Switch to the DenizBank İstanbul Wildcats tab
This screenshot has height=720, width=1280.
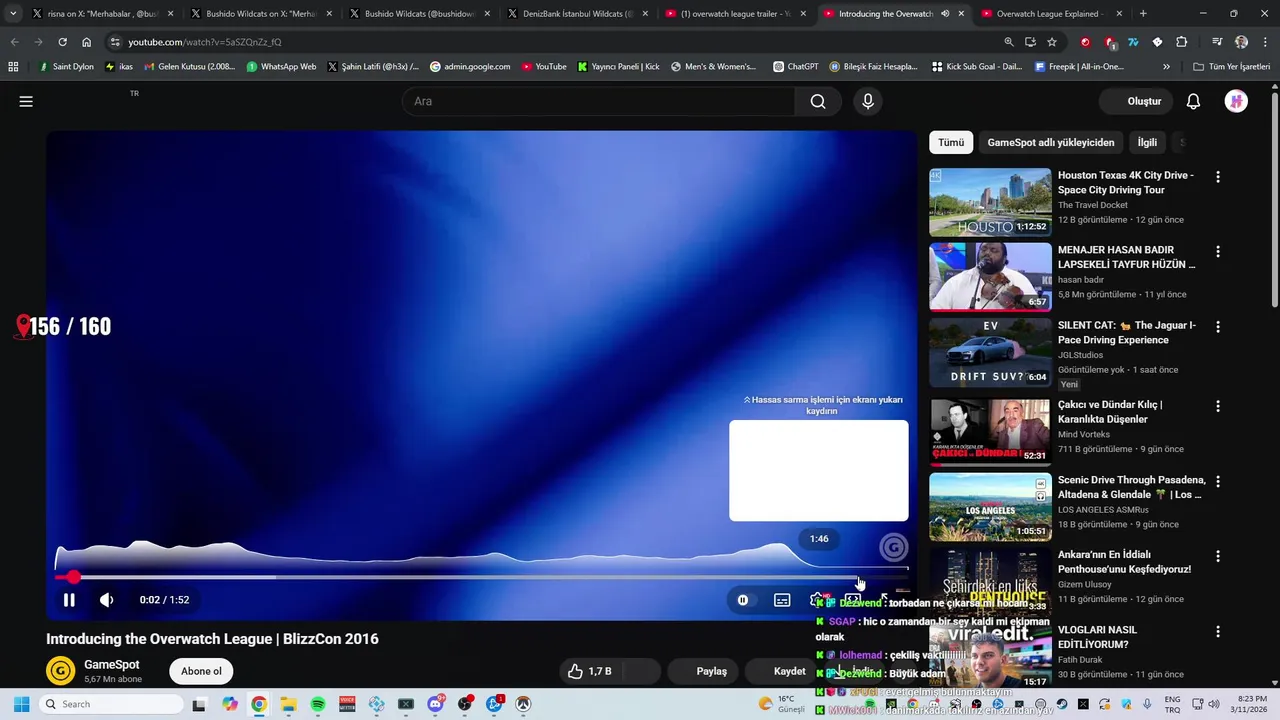click(575, 14)
